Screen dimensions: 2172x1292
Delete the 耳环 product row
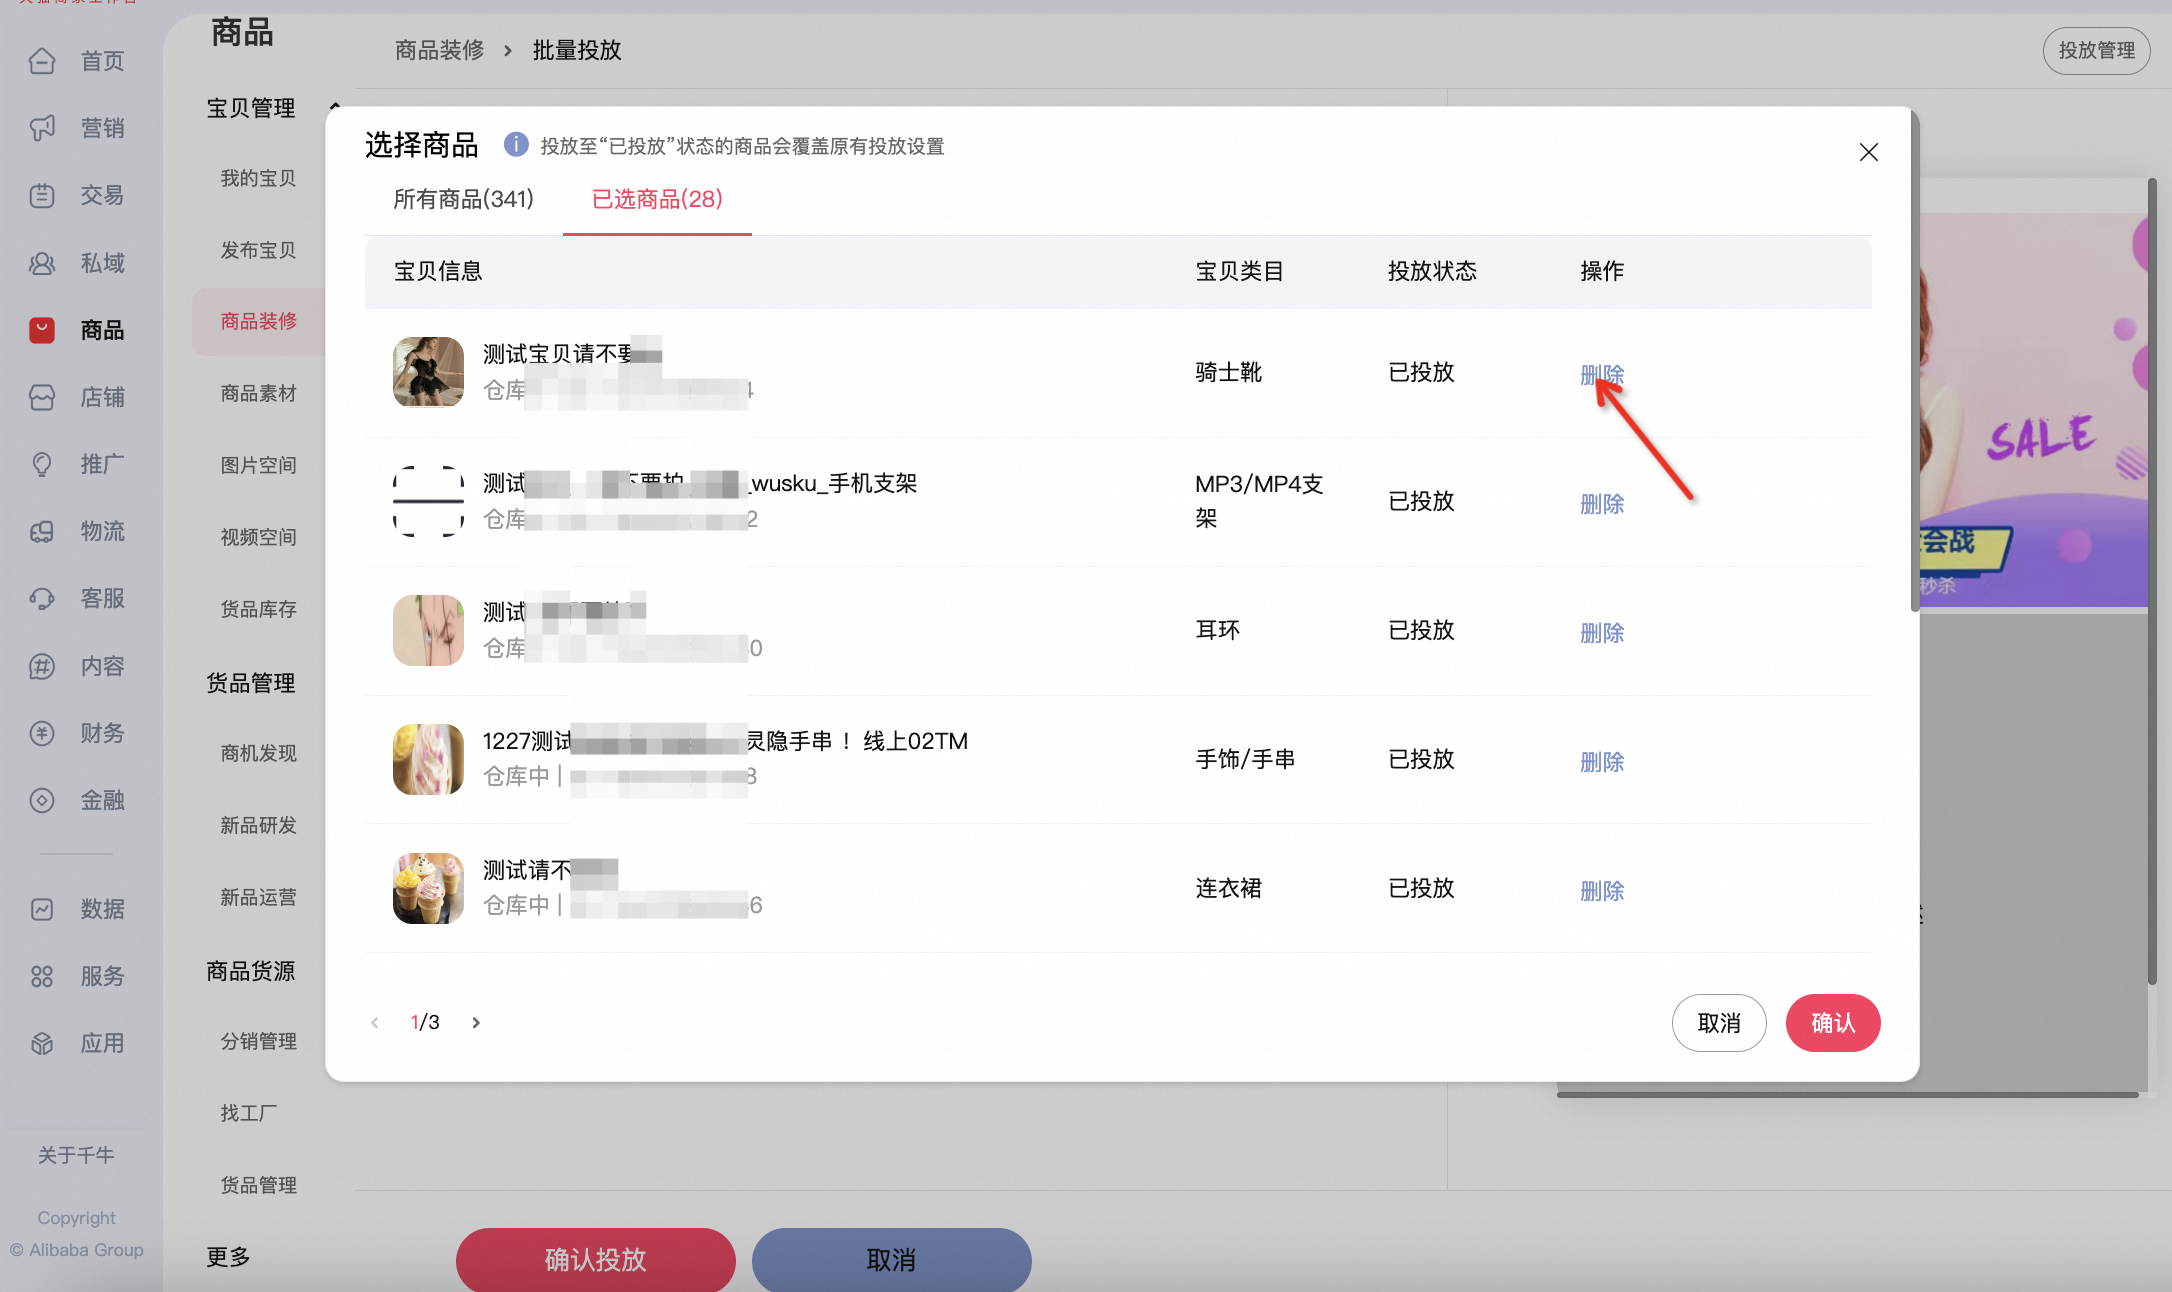(1602, 633)
